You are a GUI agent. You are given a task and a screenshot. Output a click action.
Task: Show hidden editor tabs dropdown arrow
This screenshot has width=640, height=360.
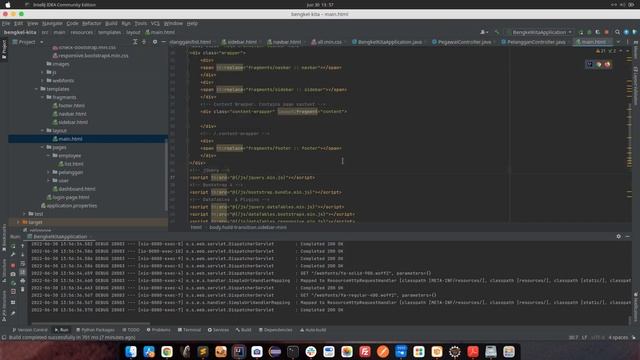click(618, 42)
